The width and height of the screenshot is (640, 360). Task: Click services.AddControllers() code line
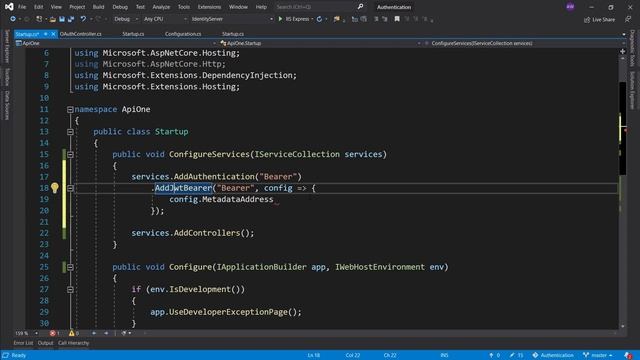(193, 233)
